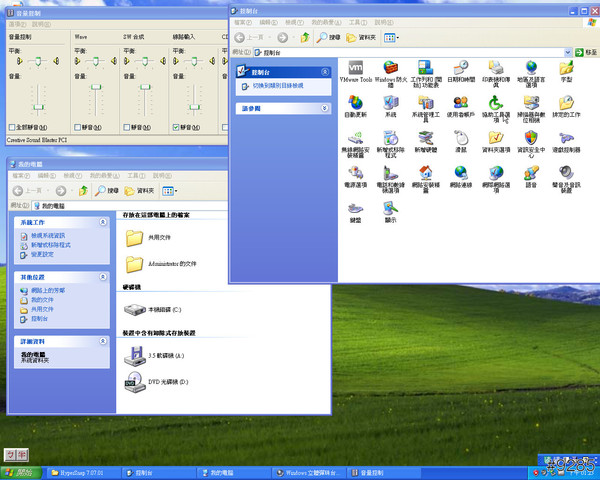Open the 鍵盤 (Keyboard) control panel icon
The image size is (600, 480).
[355, 207]
